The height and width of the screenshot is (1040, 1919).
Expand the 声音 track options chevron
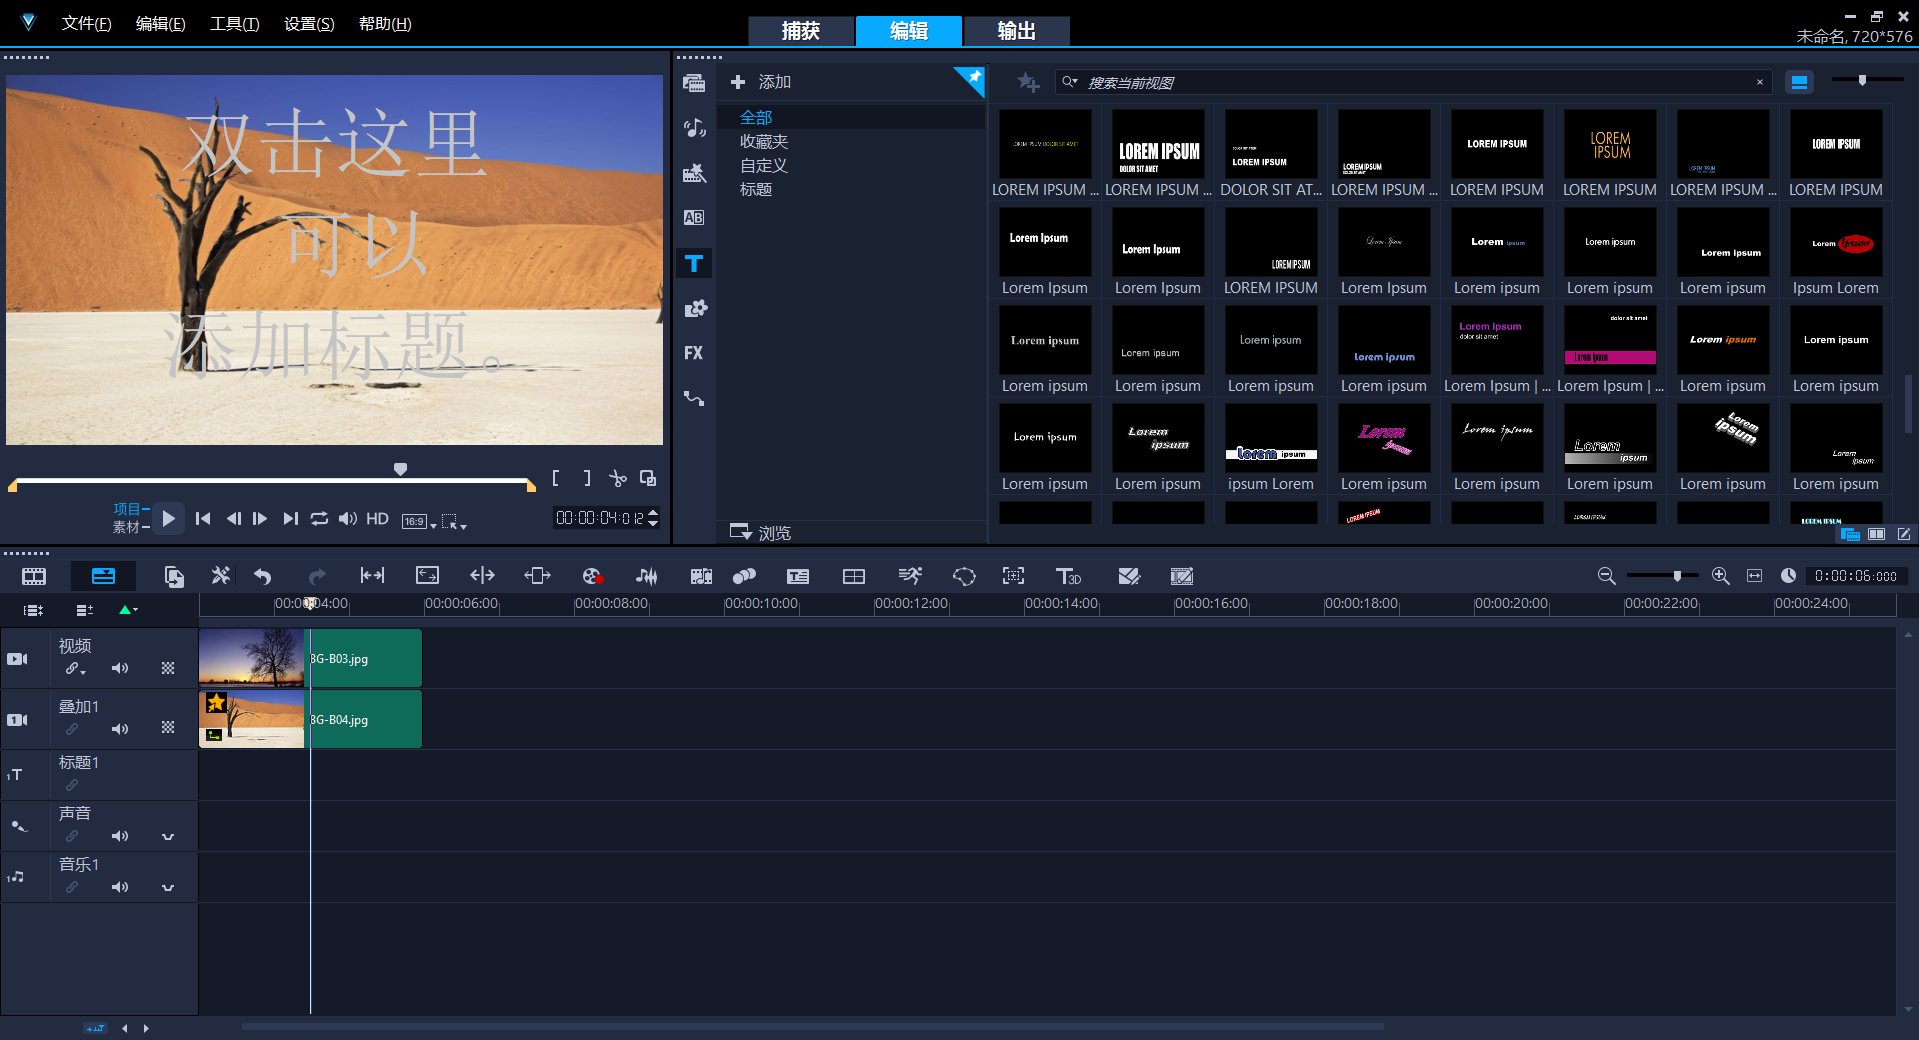point(168,836)
